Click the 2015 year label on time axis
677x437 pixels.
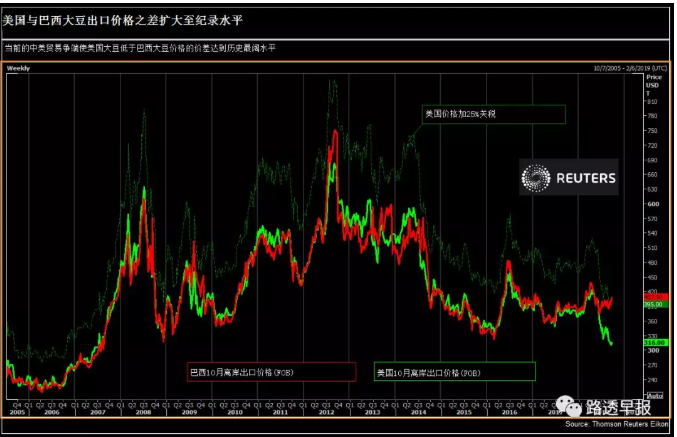tap(465, 411)
